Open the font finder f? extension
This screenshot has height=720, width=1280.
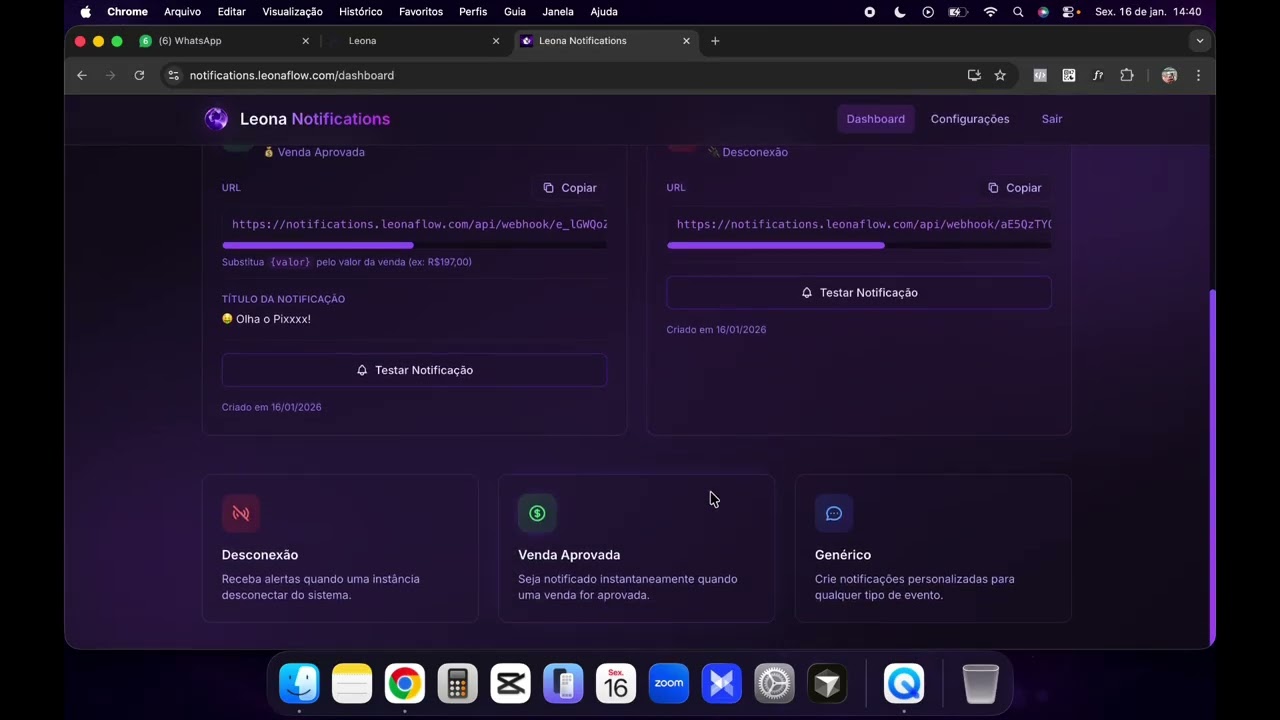(x=1098, y=75)
